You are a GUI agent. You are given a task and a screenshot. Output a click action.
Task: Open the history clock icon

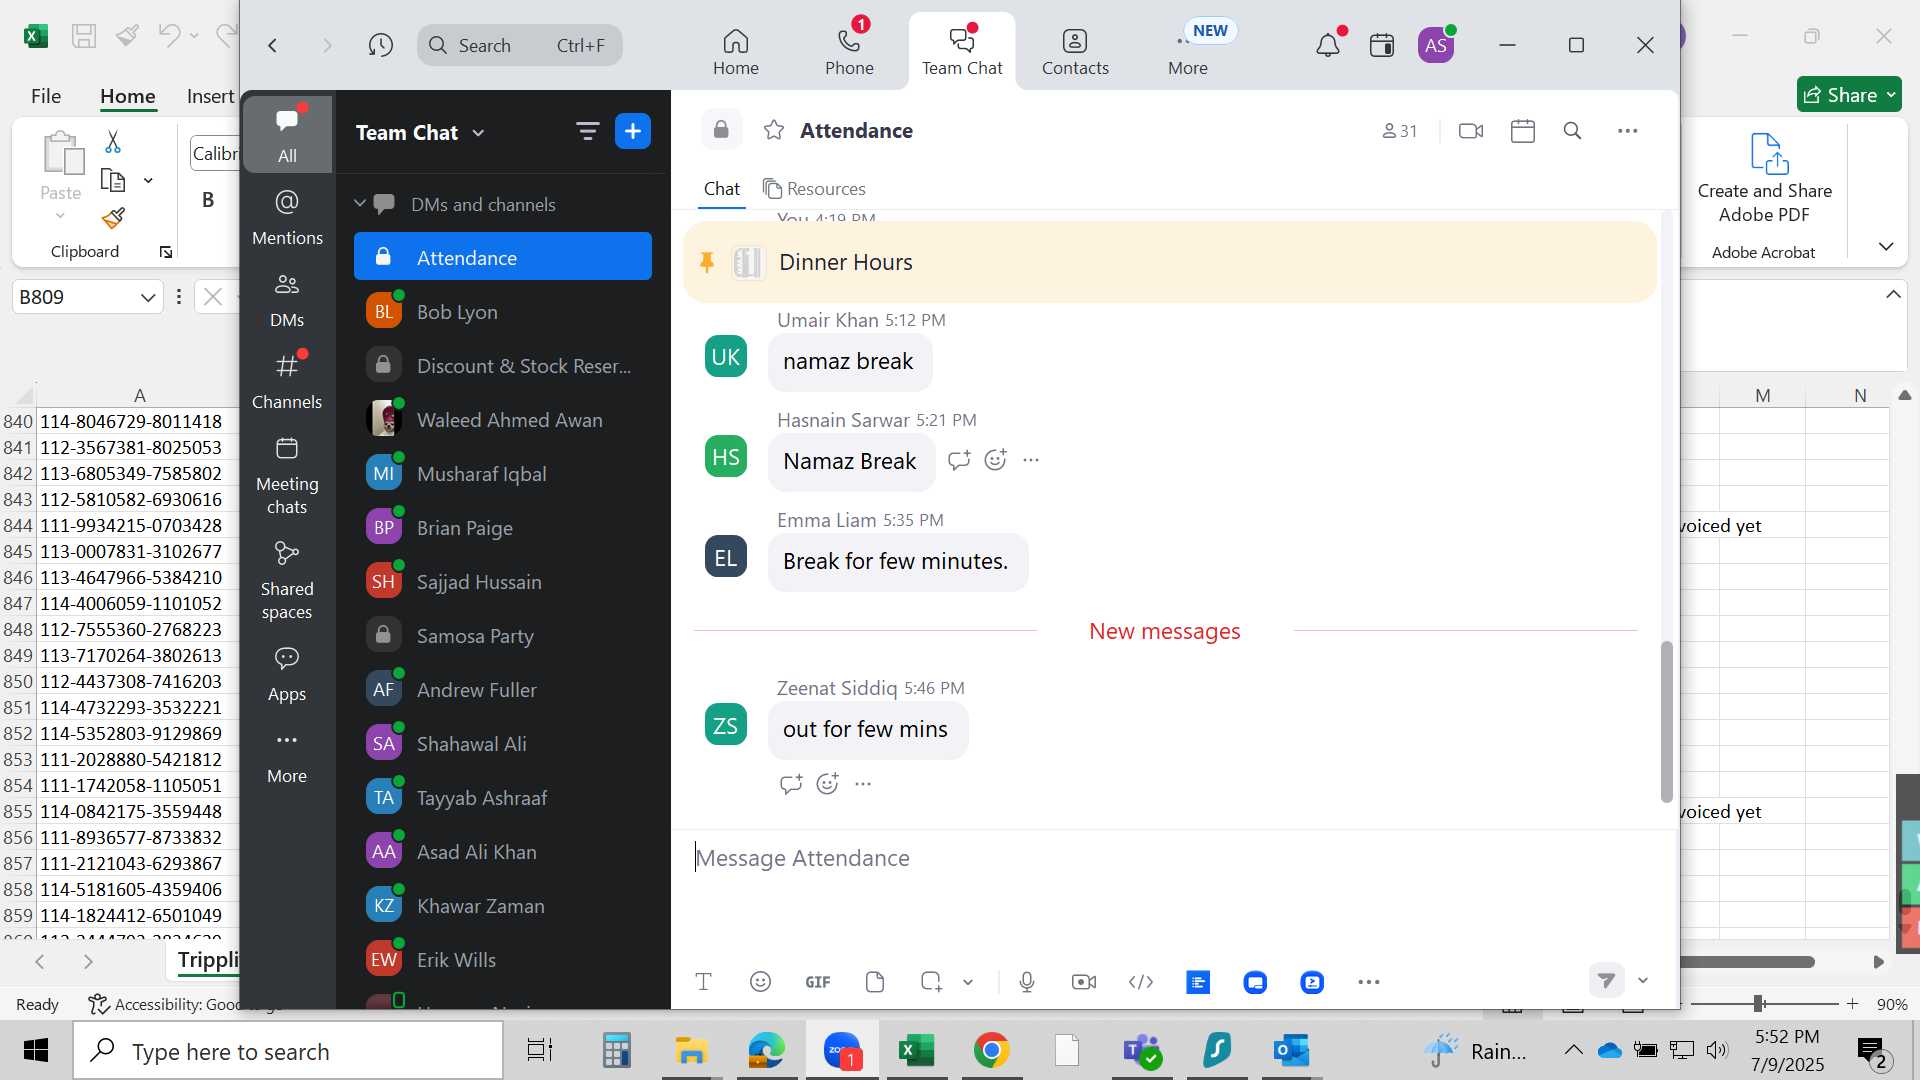pos(380,45)
